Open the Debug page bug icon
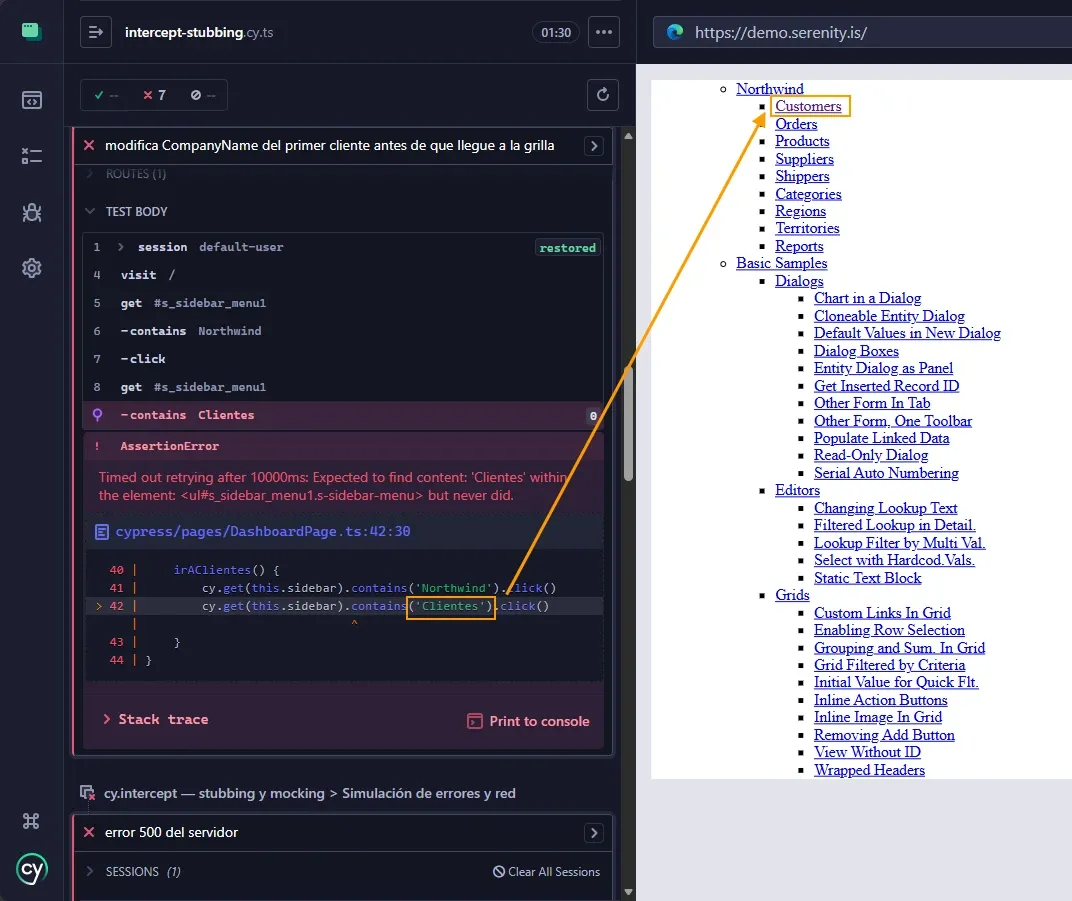Viewport: 1072px width, 901px height. click(31, 213)
